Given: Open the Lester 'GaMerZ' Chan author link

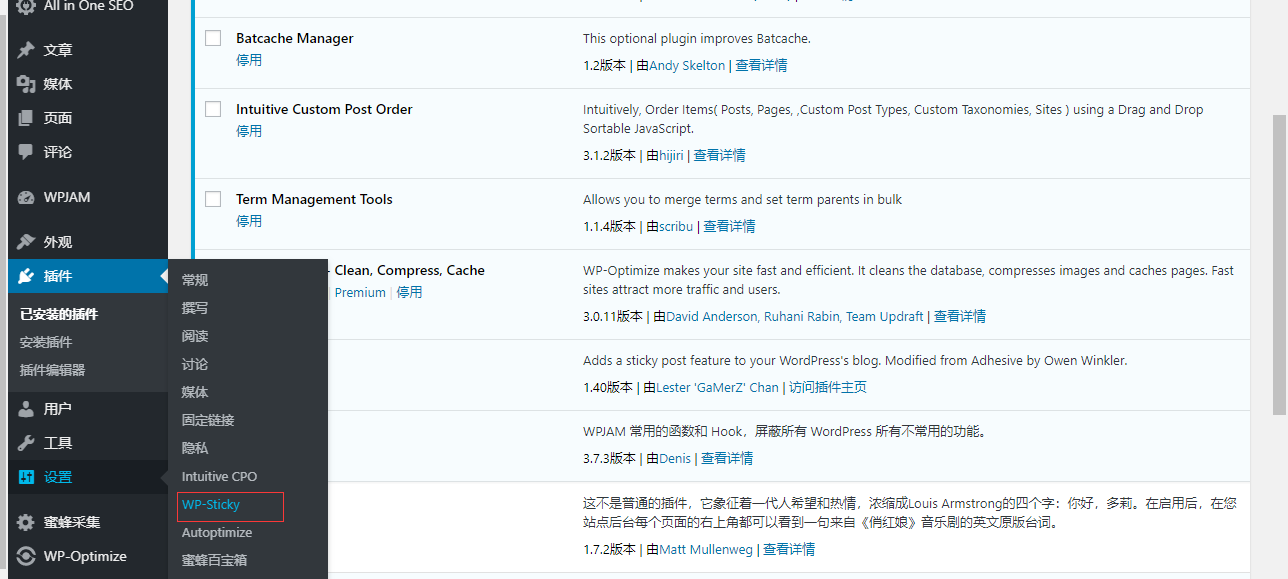Looking at the screenshot, I should (x=717, y=387).
